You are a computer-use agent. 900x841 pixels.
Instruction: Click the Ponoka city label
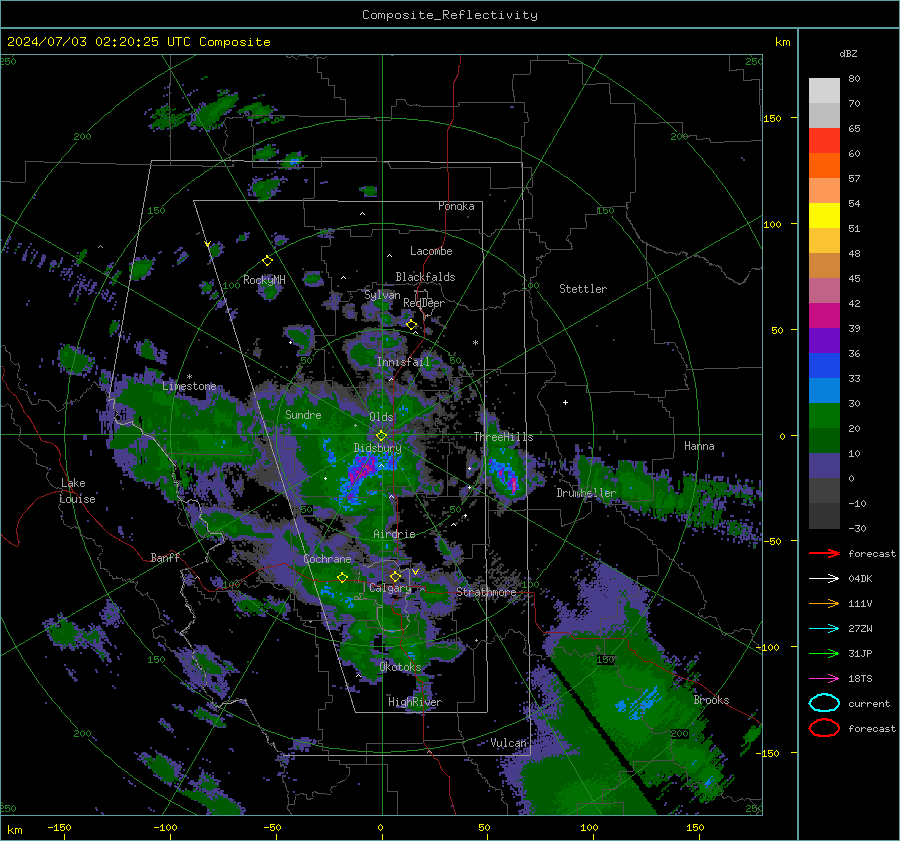(456, 206)
